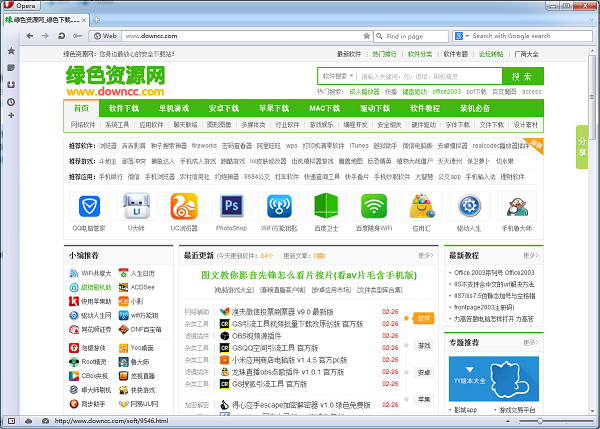Open the Opera menu button
This screenshot has width=600, height=429.
coord(21,5)
